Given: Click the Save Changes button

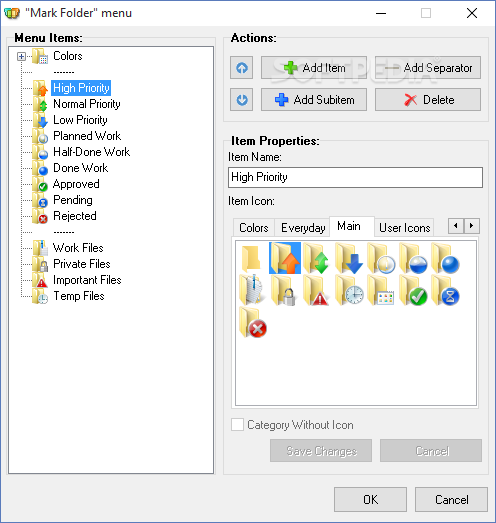Looking at the screenshot, I should point(321,451).
